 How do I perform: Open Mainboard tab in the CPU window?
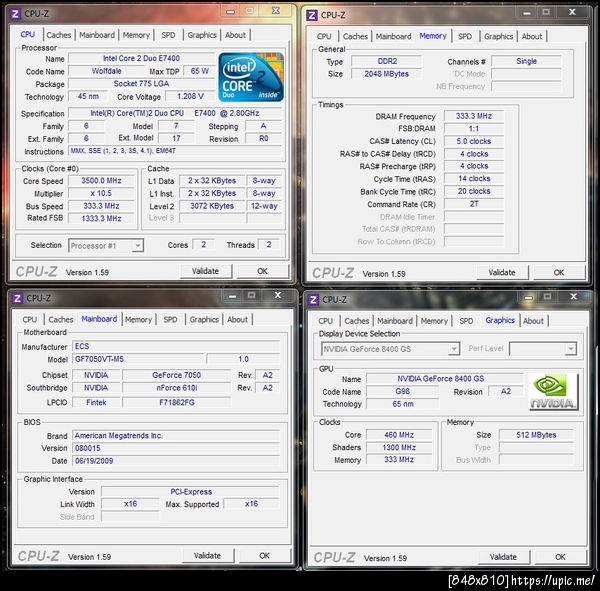pos(97,35)
